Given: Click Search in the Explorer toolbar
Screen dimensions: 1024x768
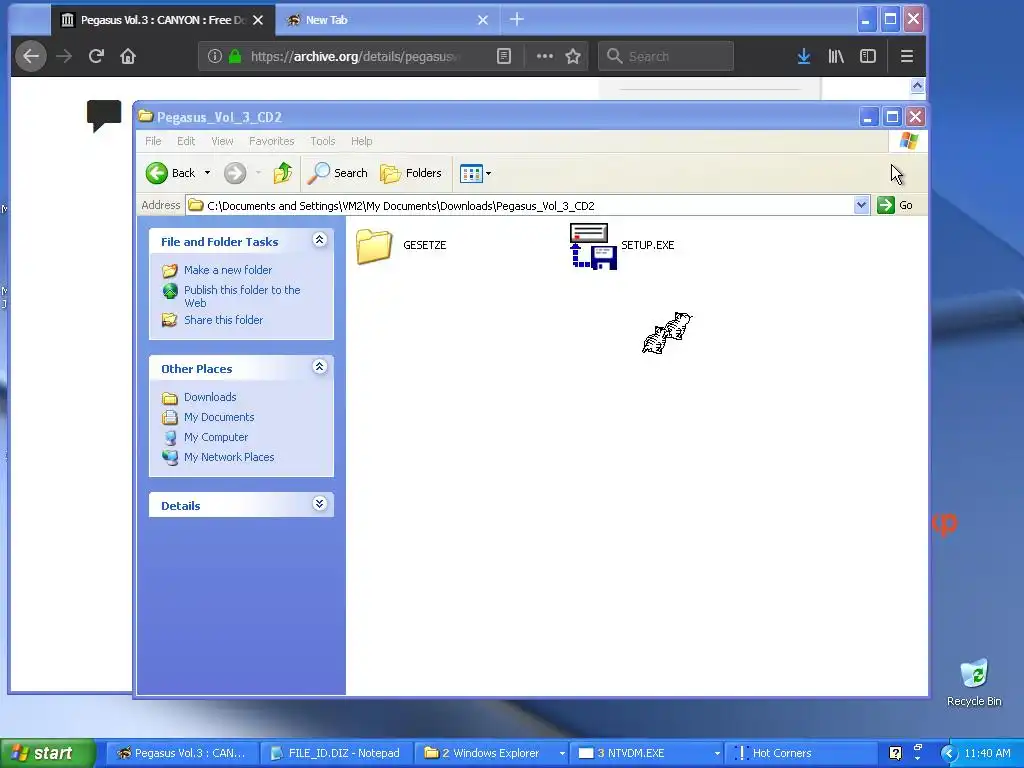Looking at the screenshot, I should [338, 173].
